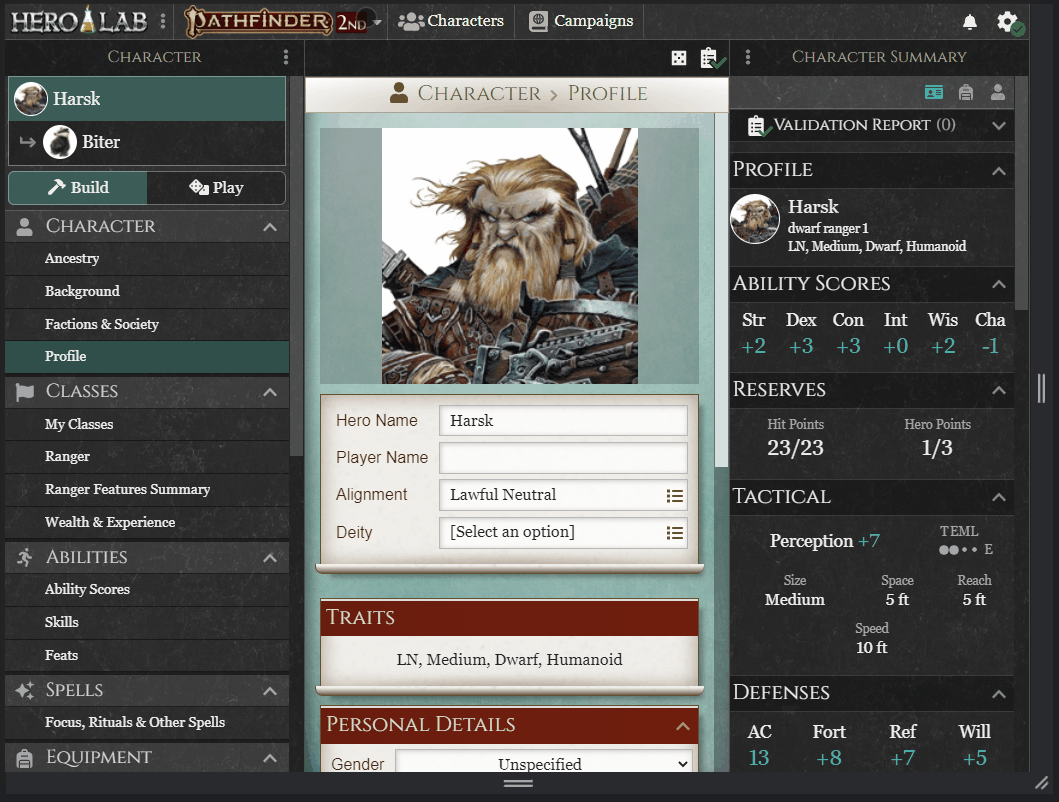Click the Traits section header
The height and width of the screenshot is (802, 1059).
point(509,618)
